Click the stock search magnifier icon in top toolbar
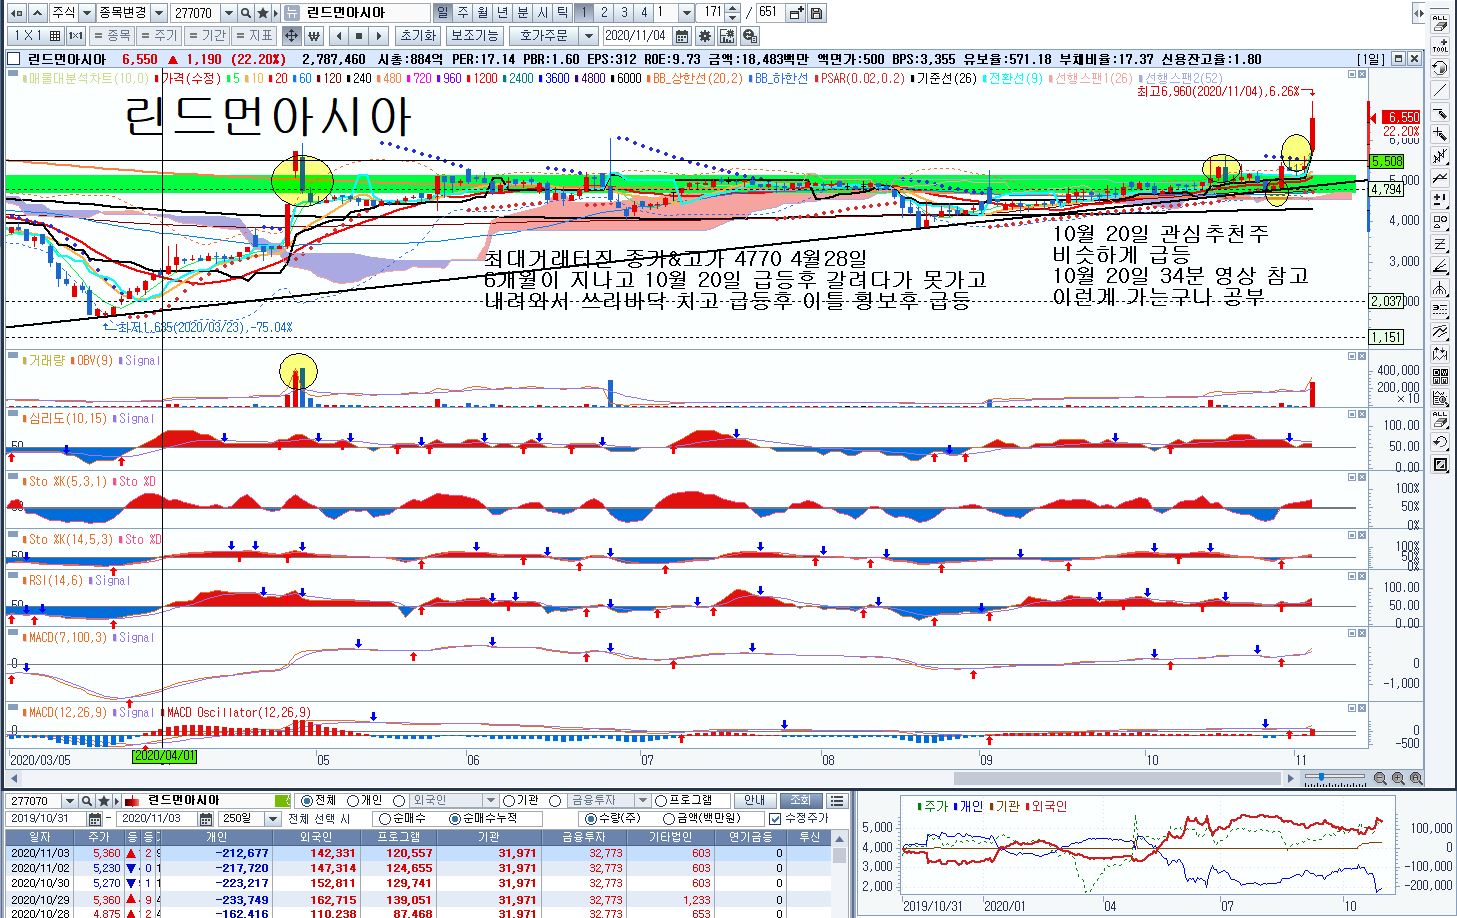The height and width of the screenshot is (918, 1457). tap(246, 13)
